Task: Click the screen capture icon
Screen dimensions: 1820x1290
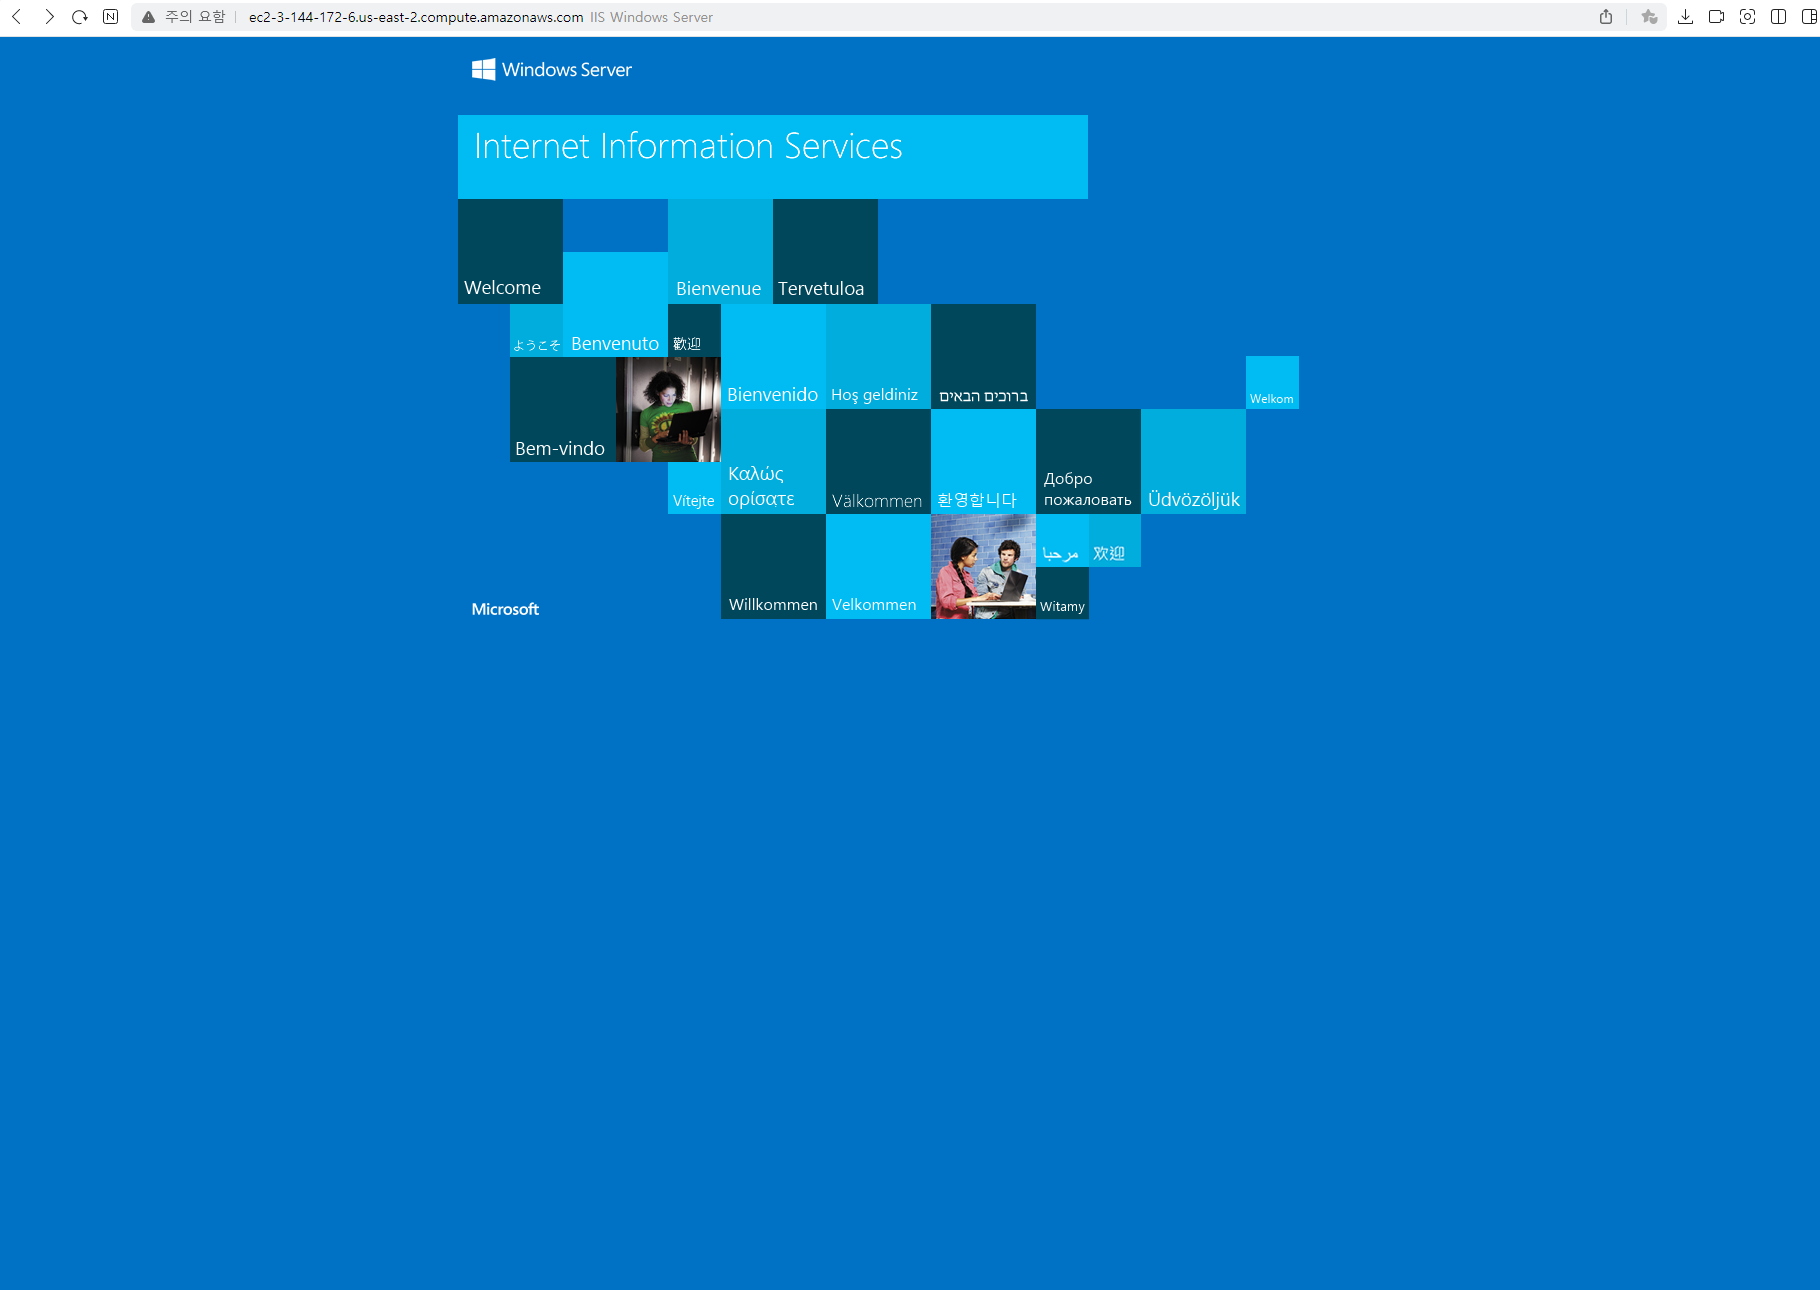Action: [x=1747, y=17]
